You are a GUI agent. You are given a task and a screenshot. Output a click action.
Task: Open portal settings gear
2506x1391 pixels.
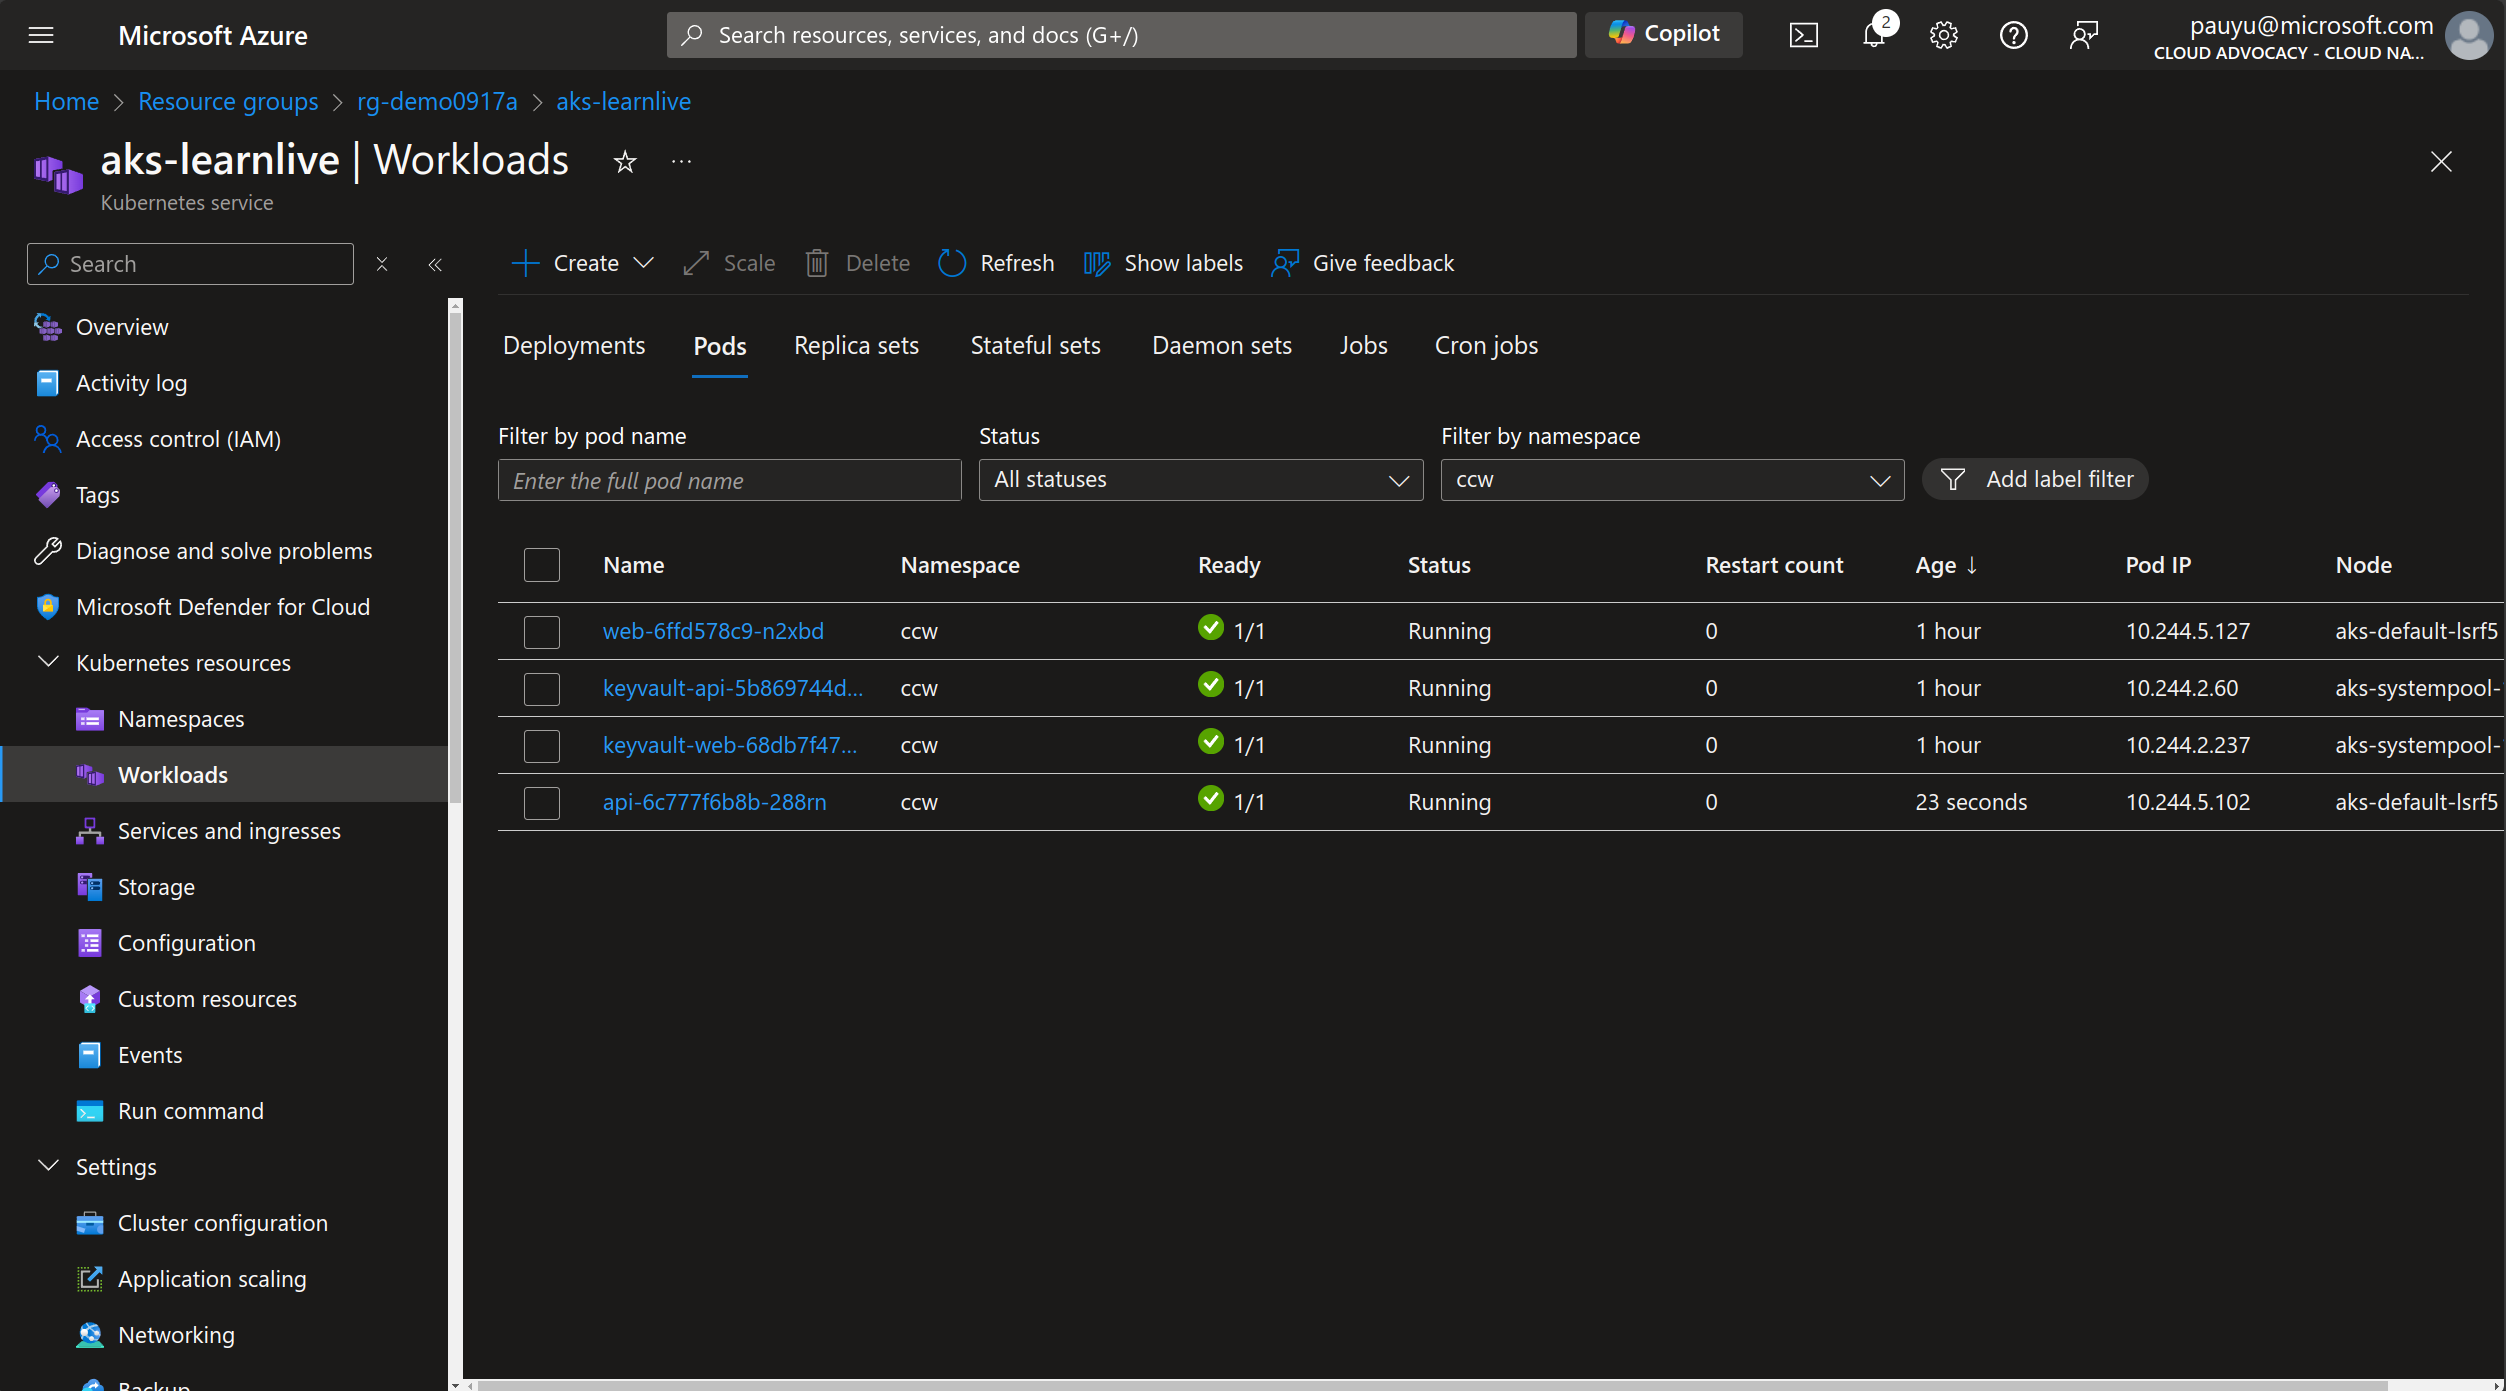pos(1943,35)
